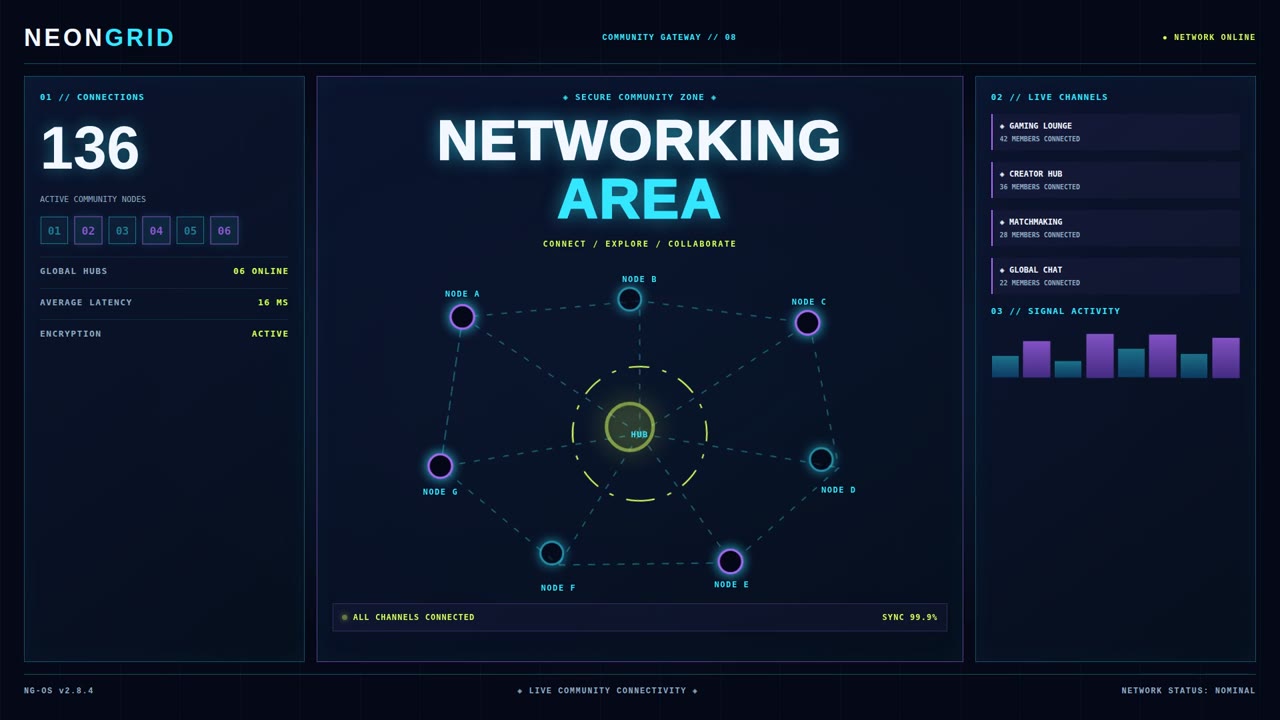Screen dimensions: 1280x720
Task: Click the "02 // LIVE CHANNELS" panel heading
Action: 1049,97
